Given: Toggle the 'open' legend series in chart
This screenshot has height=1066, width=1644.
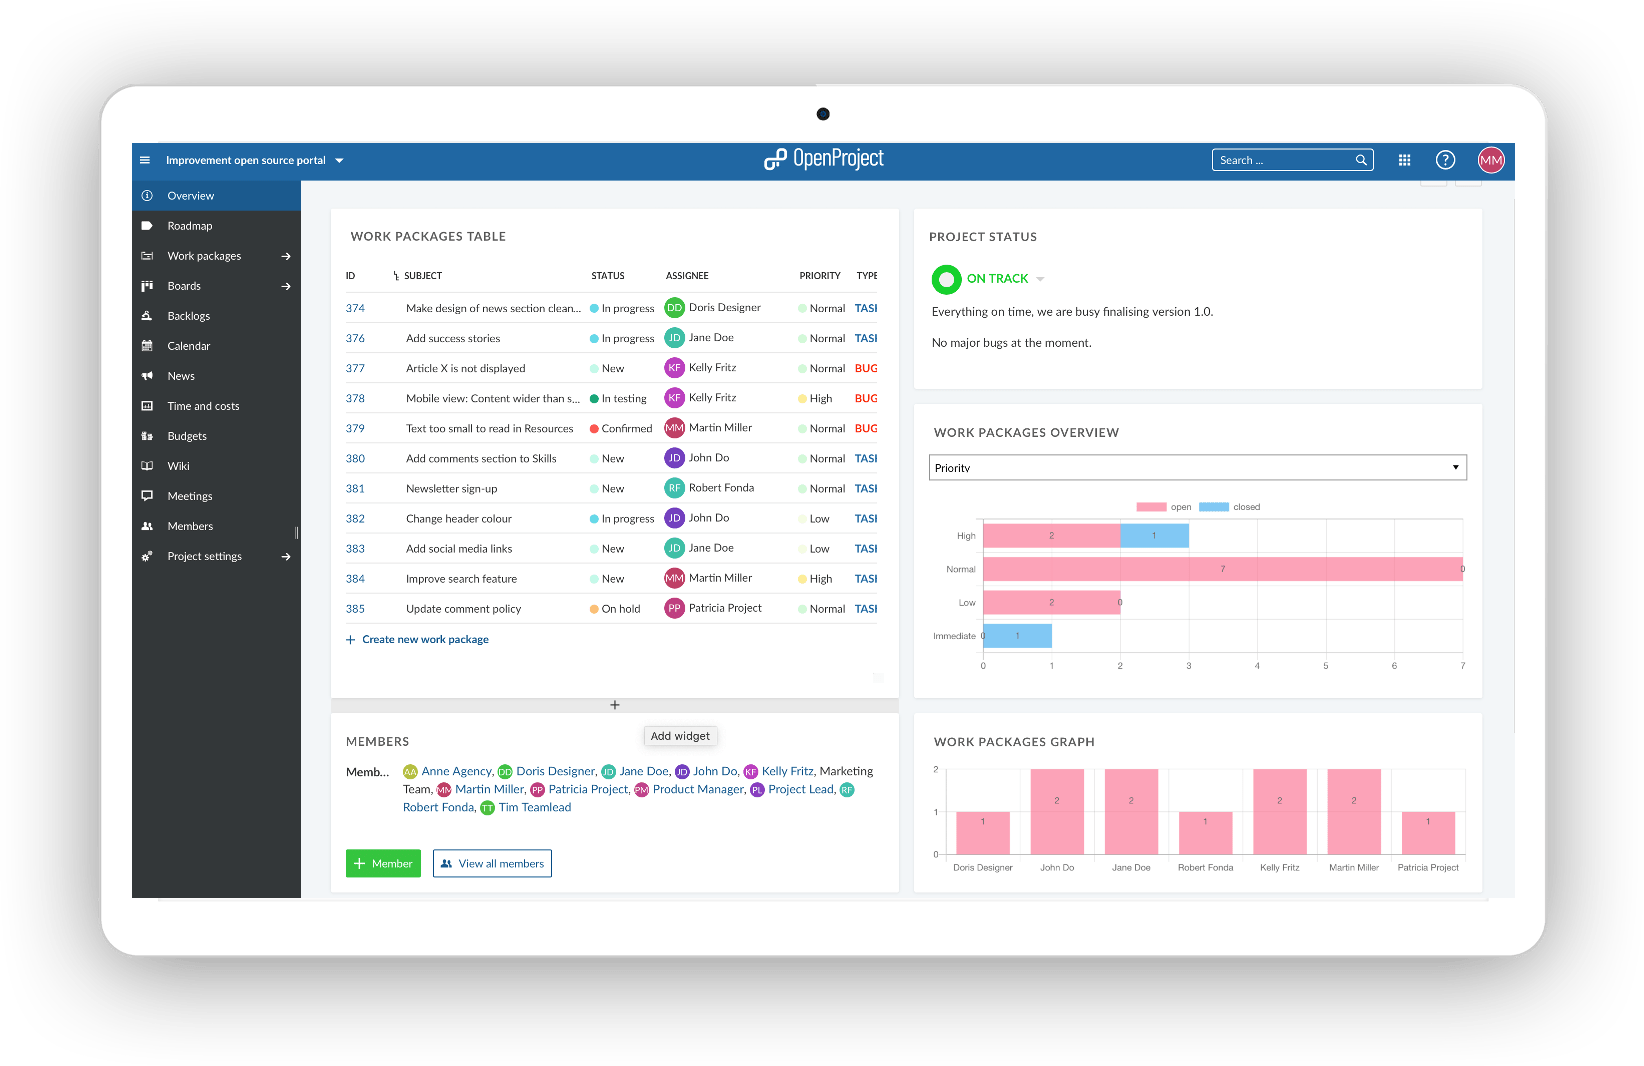Looking at the screenshot, I should (1163, 507).
